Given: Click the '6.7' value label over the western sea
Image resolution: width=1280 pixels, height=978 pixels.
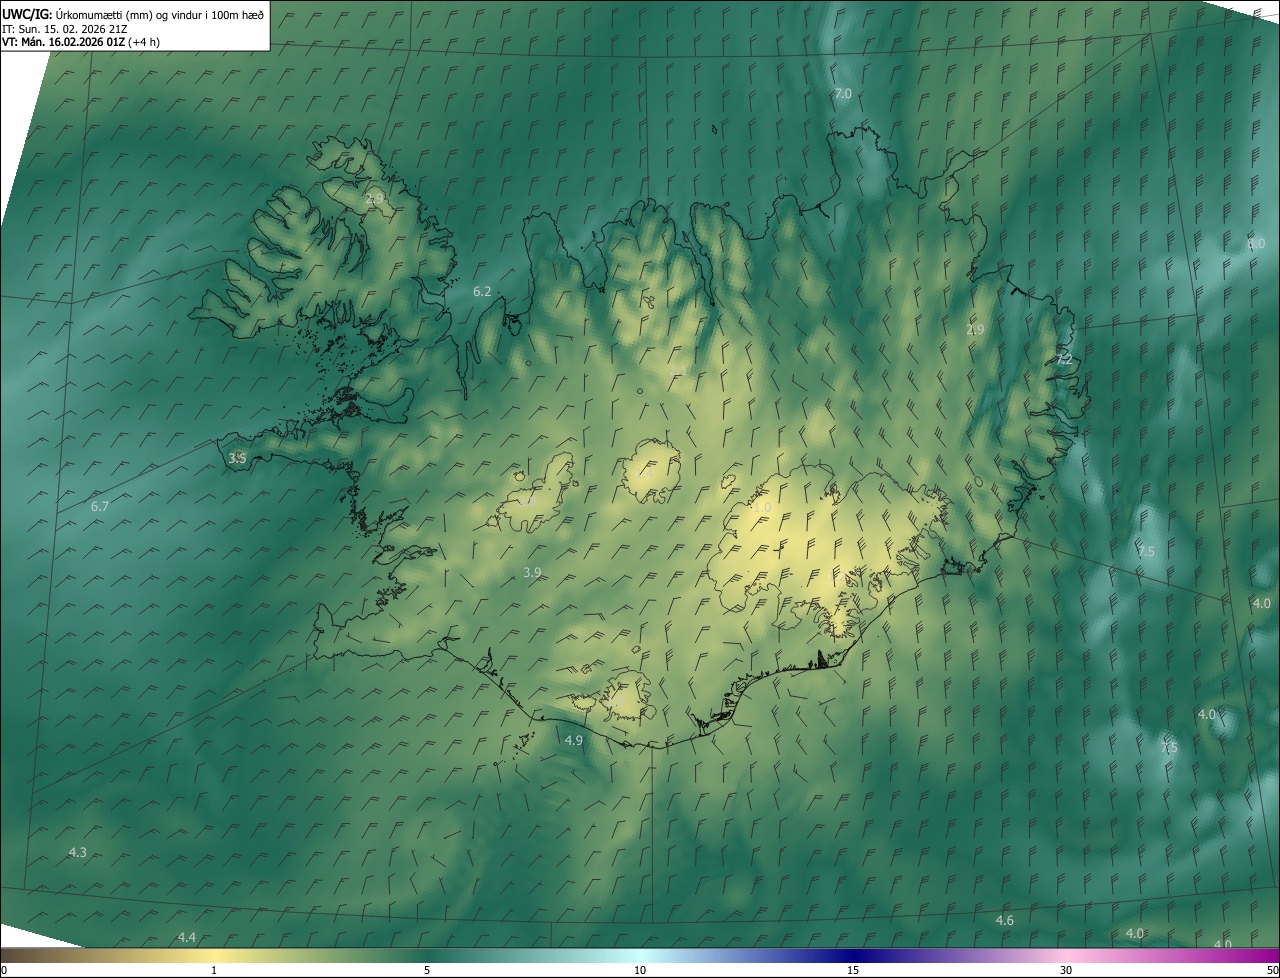Looking at the screenshot, I should click(100, 507).
